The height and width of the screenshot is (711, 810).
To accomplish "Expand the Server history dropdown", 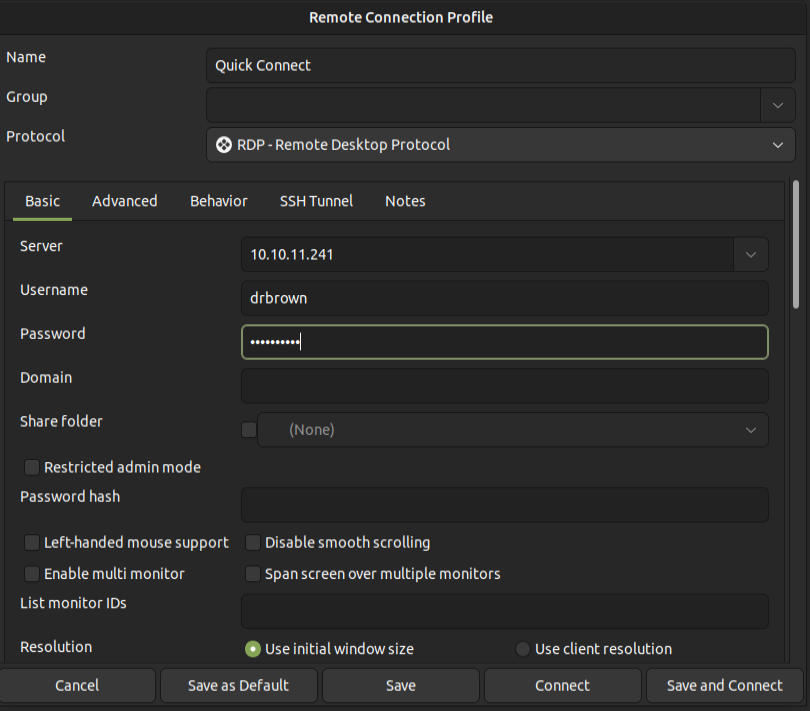I will (750, 255).
